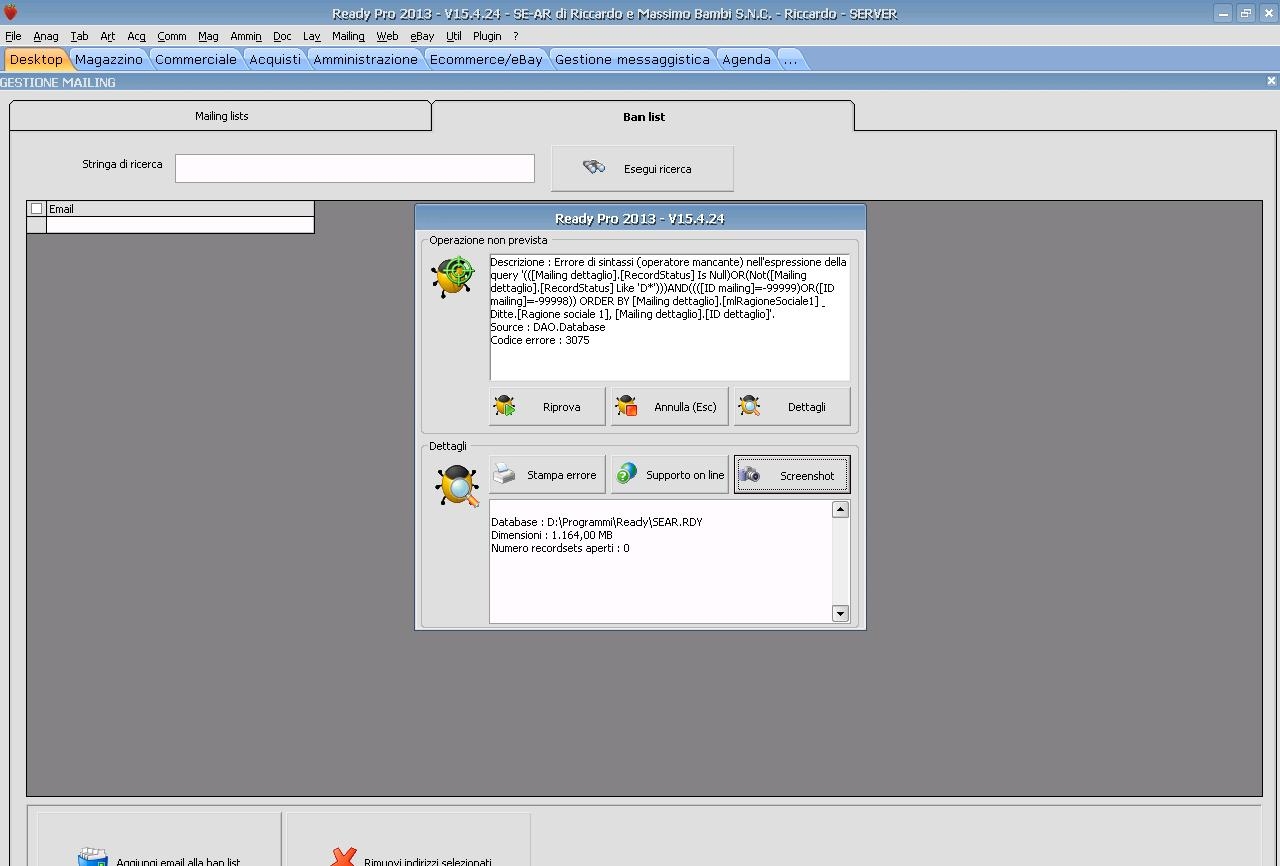1280x866 pixels.
Task: Click the Annulla bug stop icon
Action: click(x=627, y=407)
